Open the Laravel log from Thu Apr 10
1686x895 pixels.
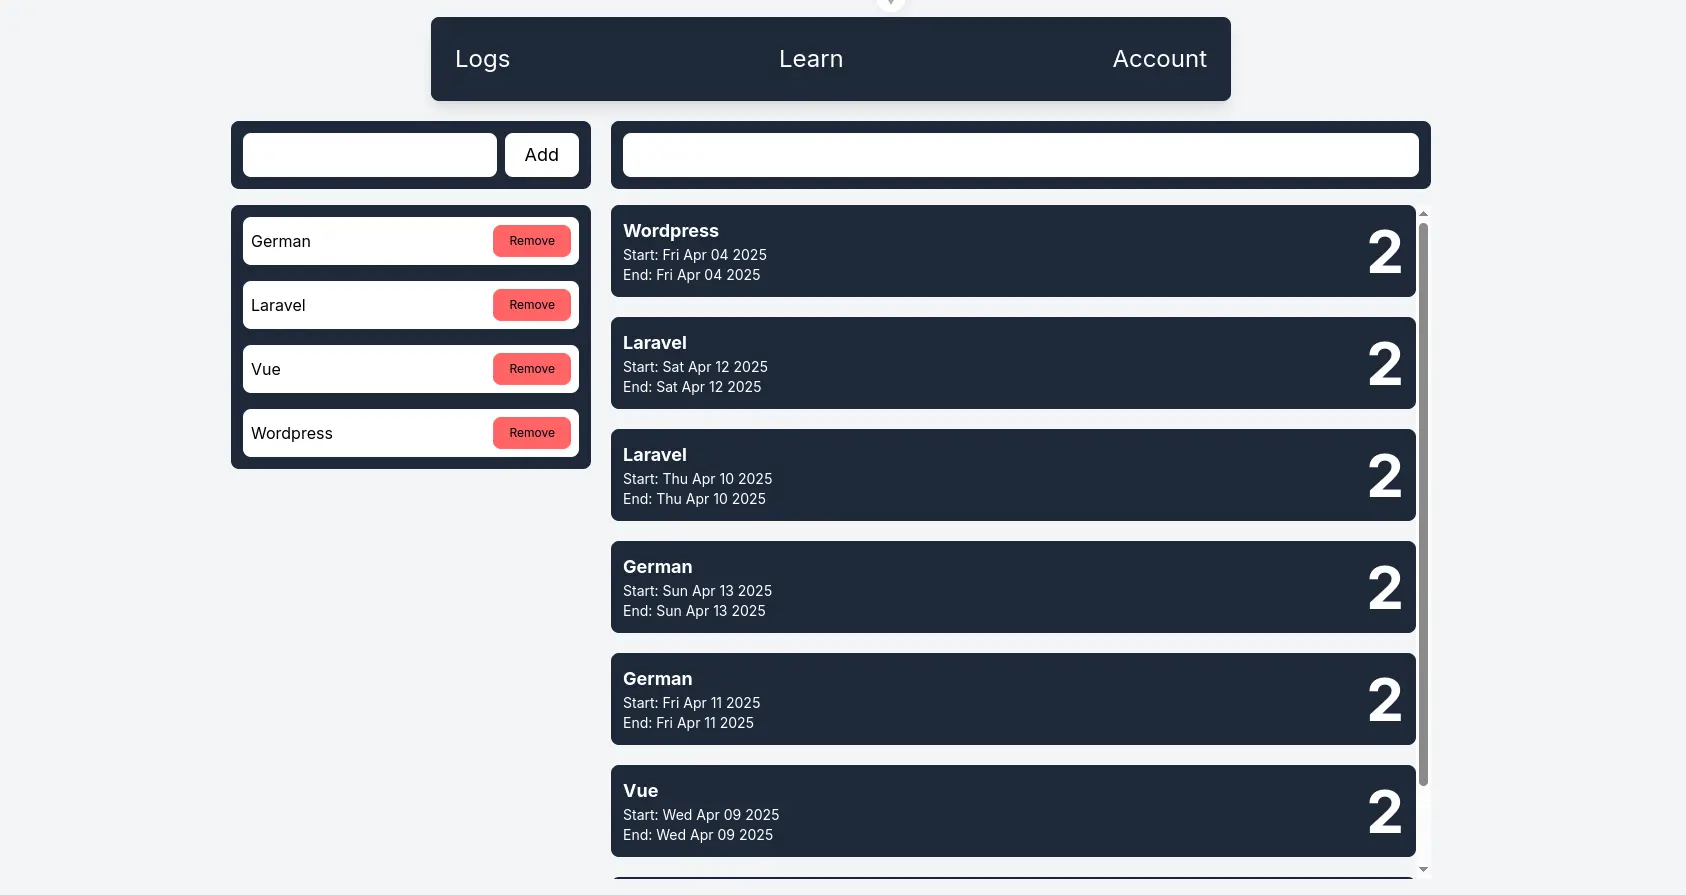[1013, 475]
